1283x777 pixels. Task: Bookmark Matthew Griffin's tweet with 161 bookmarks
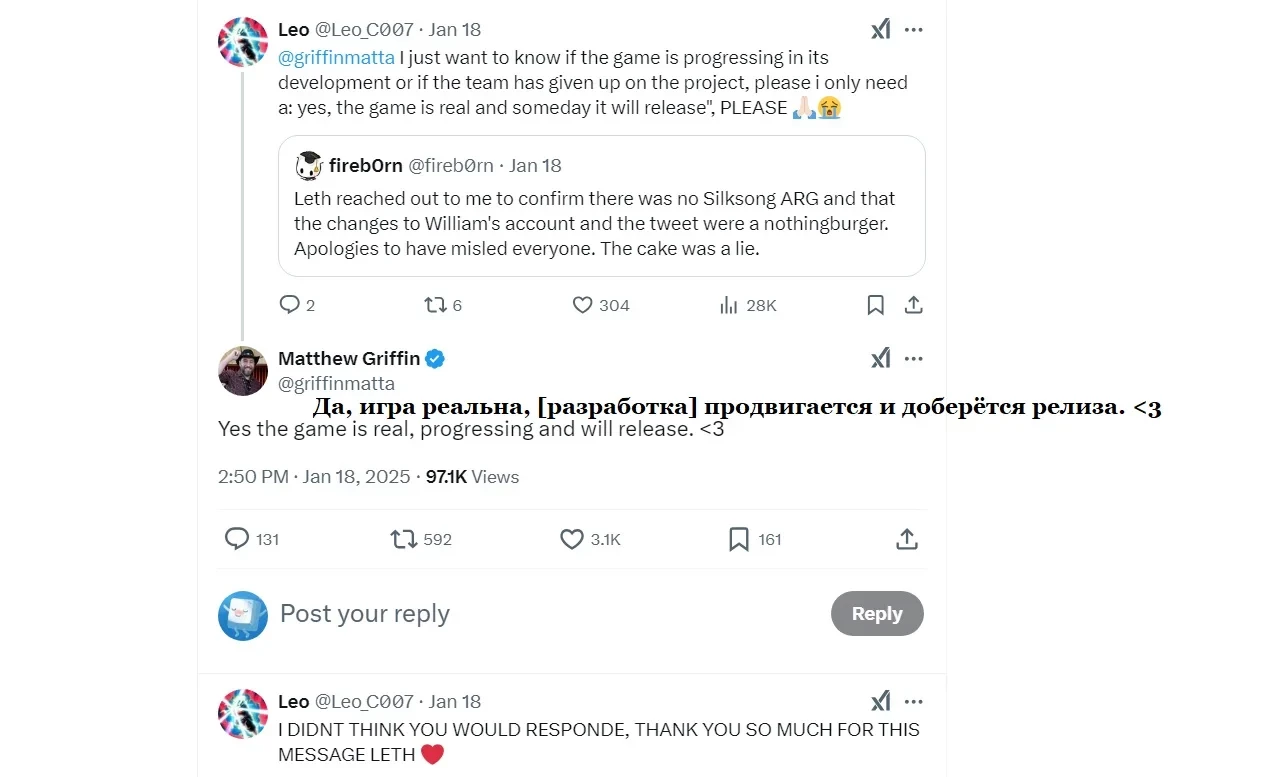click(739, 540)
